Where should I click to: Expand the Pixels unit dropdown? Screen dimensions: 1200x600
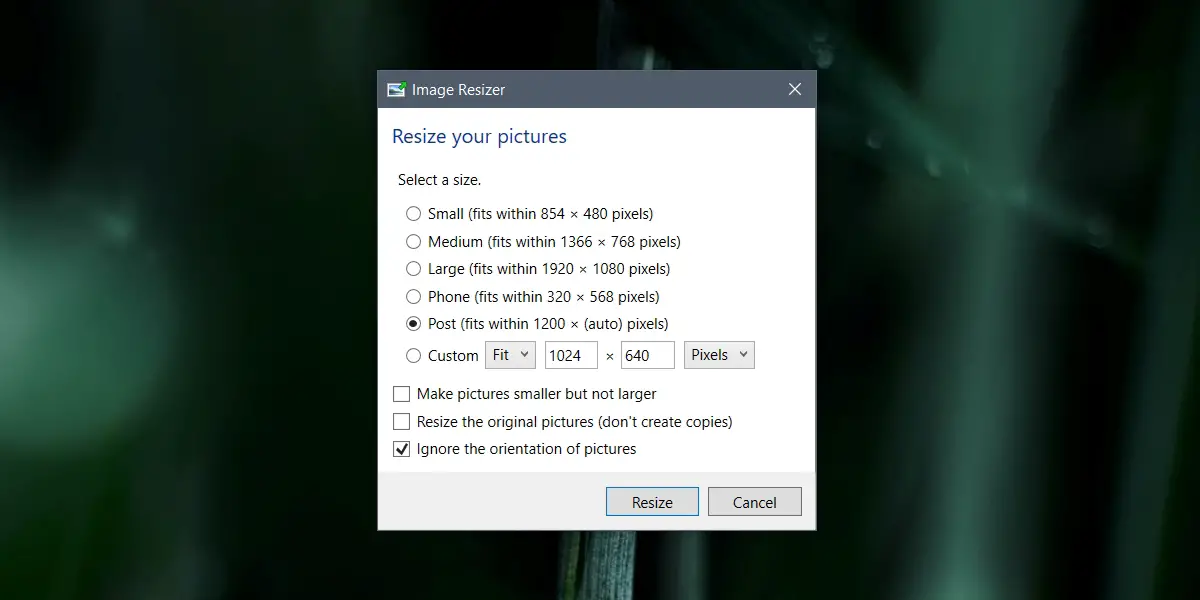click(719, 355)
